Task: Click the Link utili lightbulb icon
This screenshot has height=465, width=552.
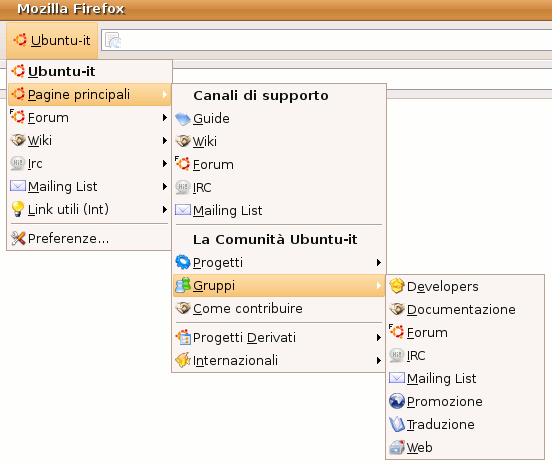Action: [18, 209]
